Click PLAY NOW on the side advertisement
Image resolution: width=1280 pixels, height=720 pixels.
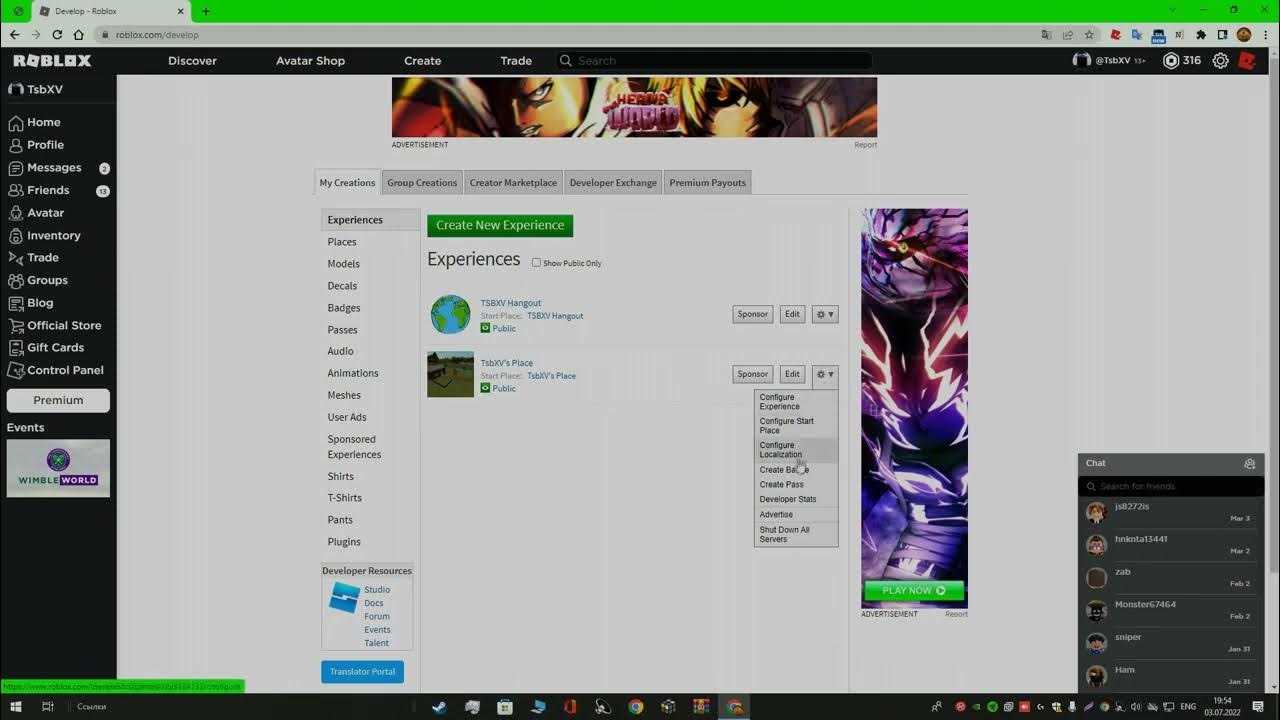(x=914, y=591)
